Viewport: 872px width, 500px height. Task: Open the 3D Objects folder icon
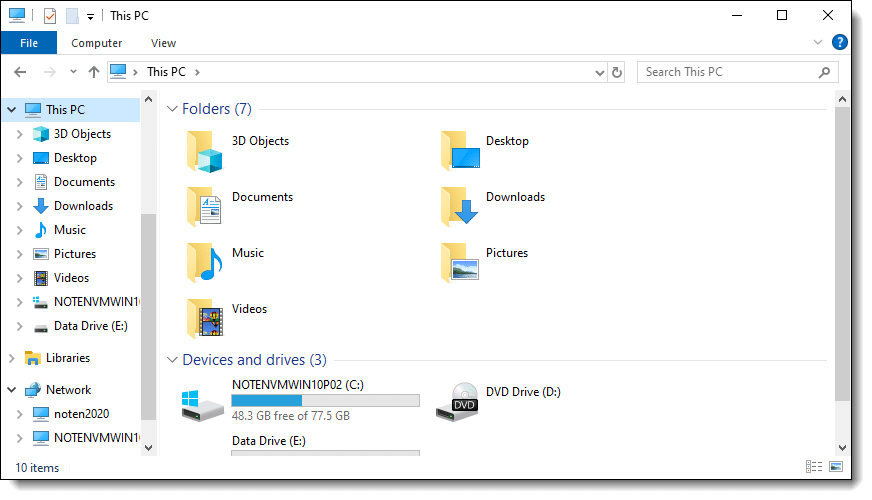click(x=205, y=152)
